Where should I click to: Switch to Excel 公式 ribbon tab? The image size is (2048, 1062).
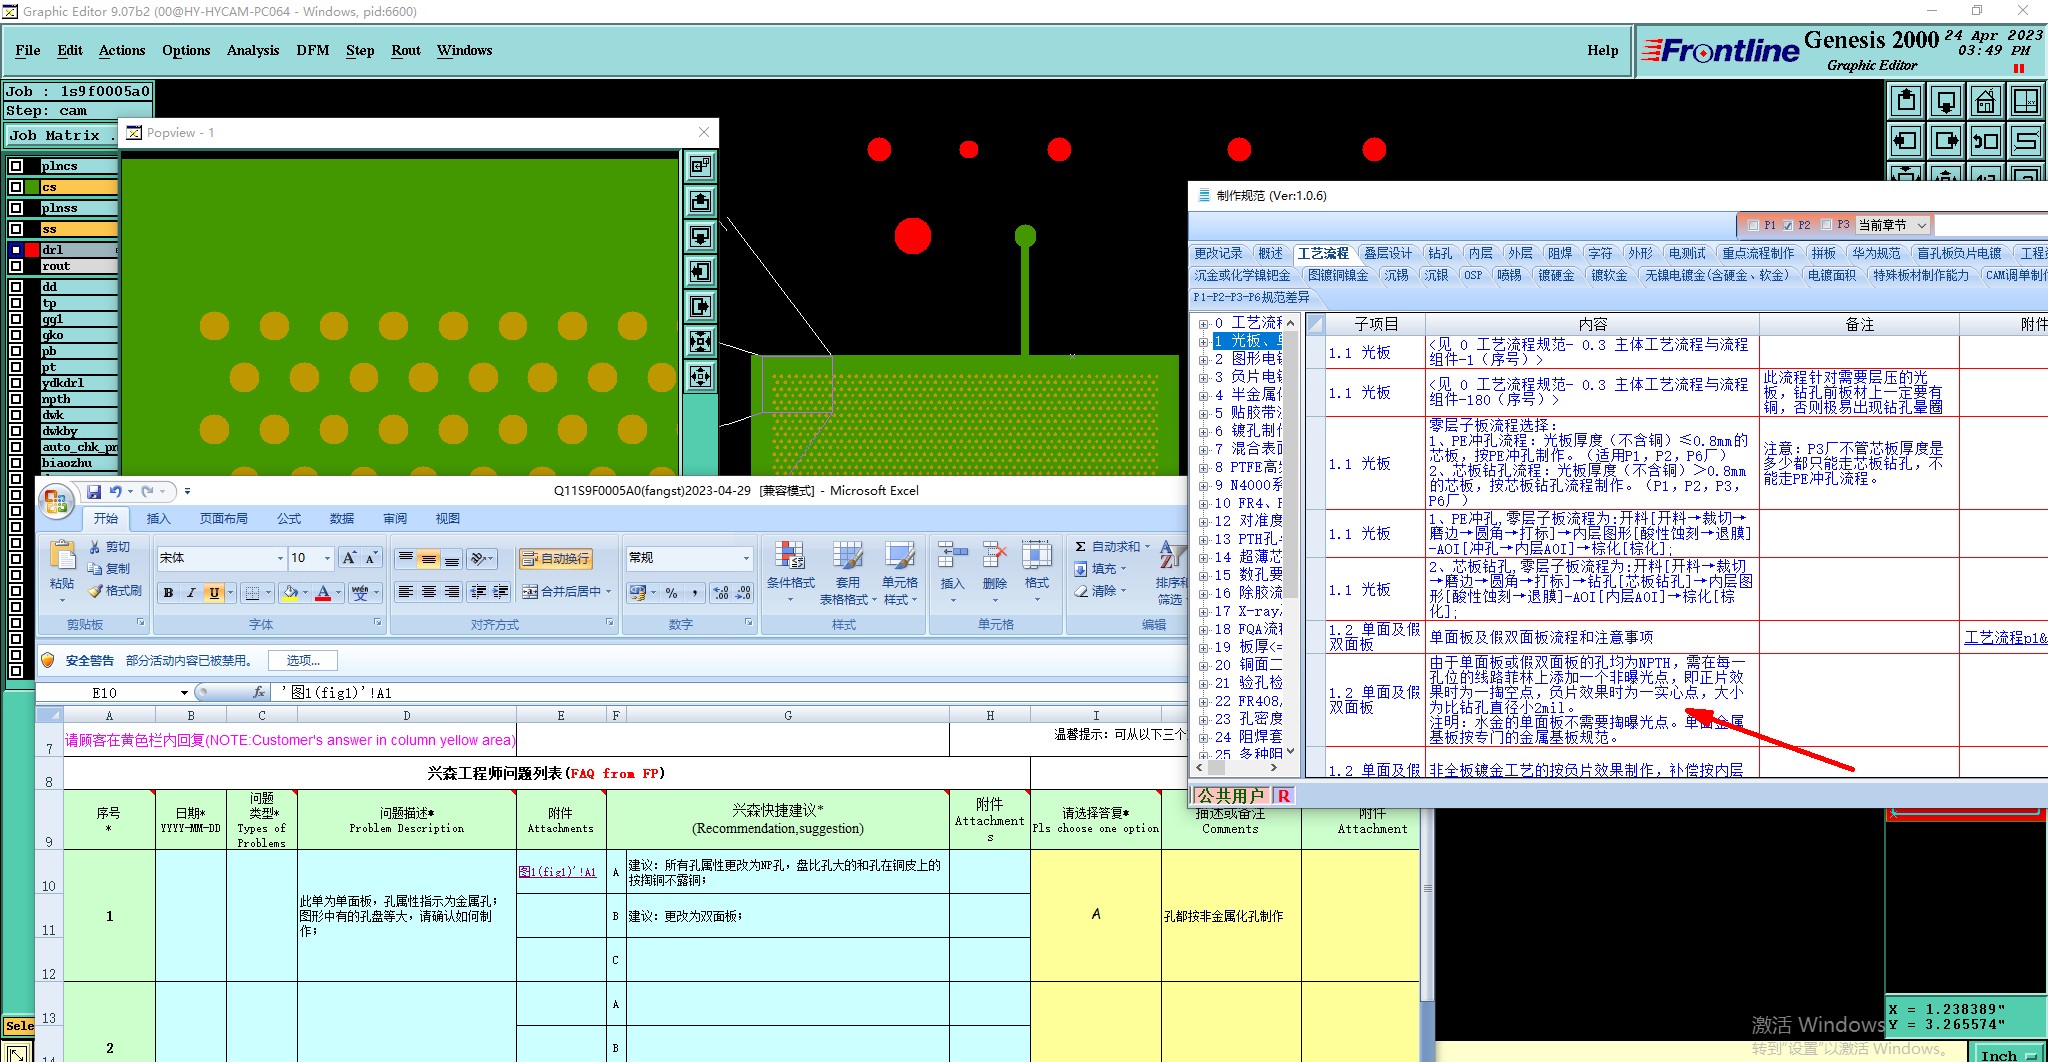click(289, 518)
